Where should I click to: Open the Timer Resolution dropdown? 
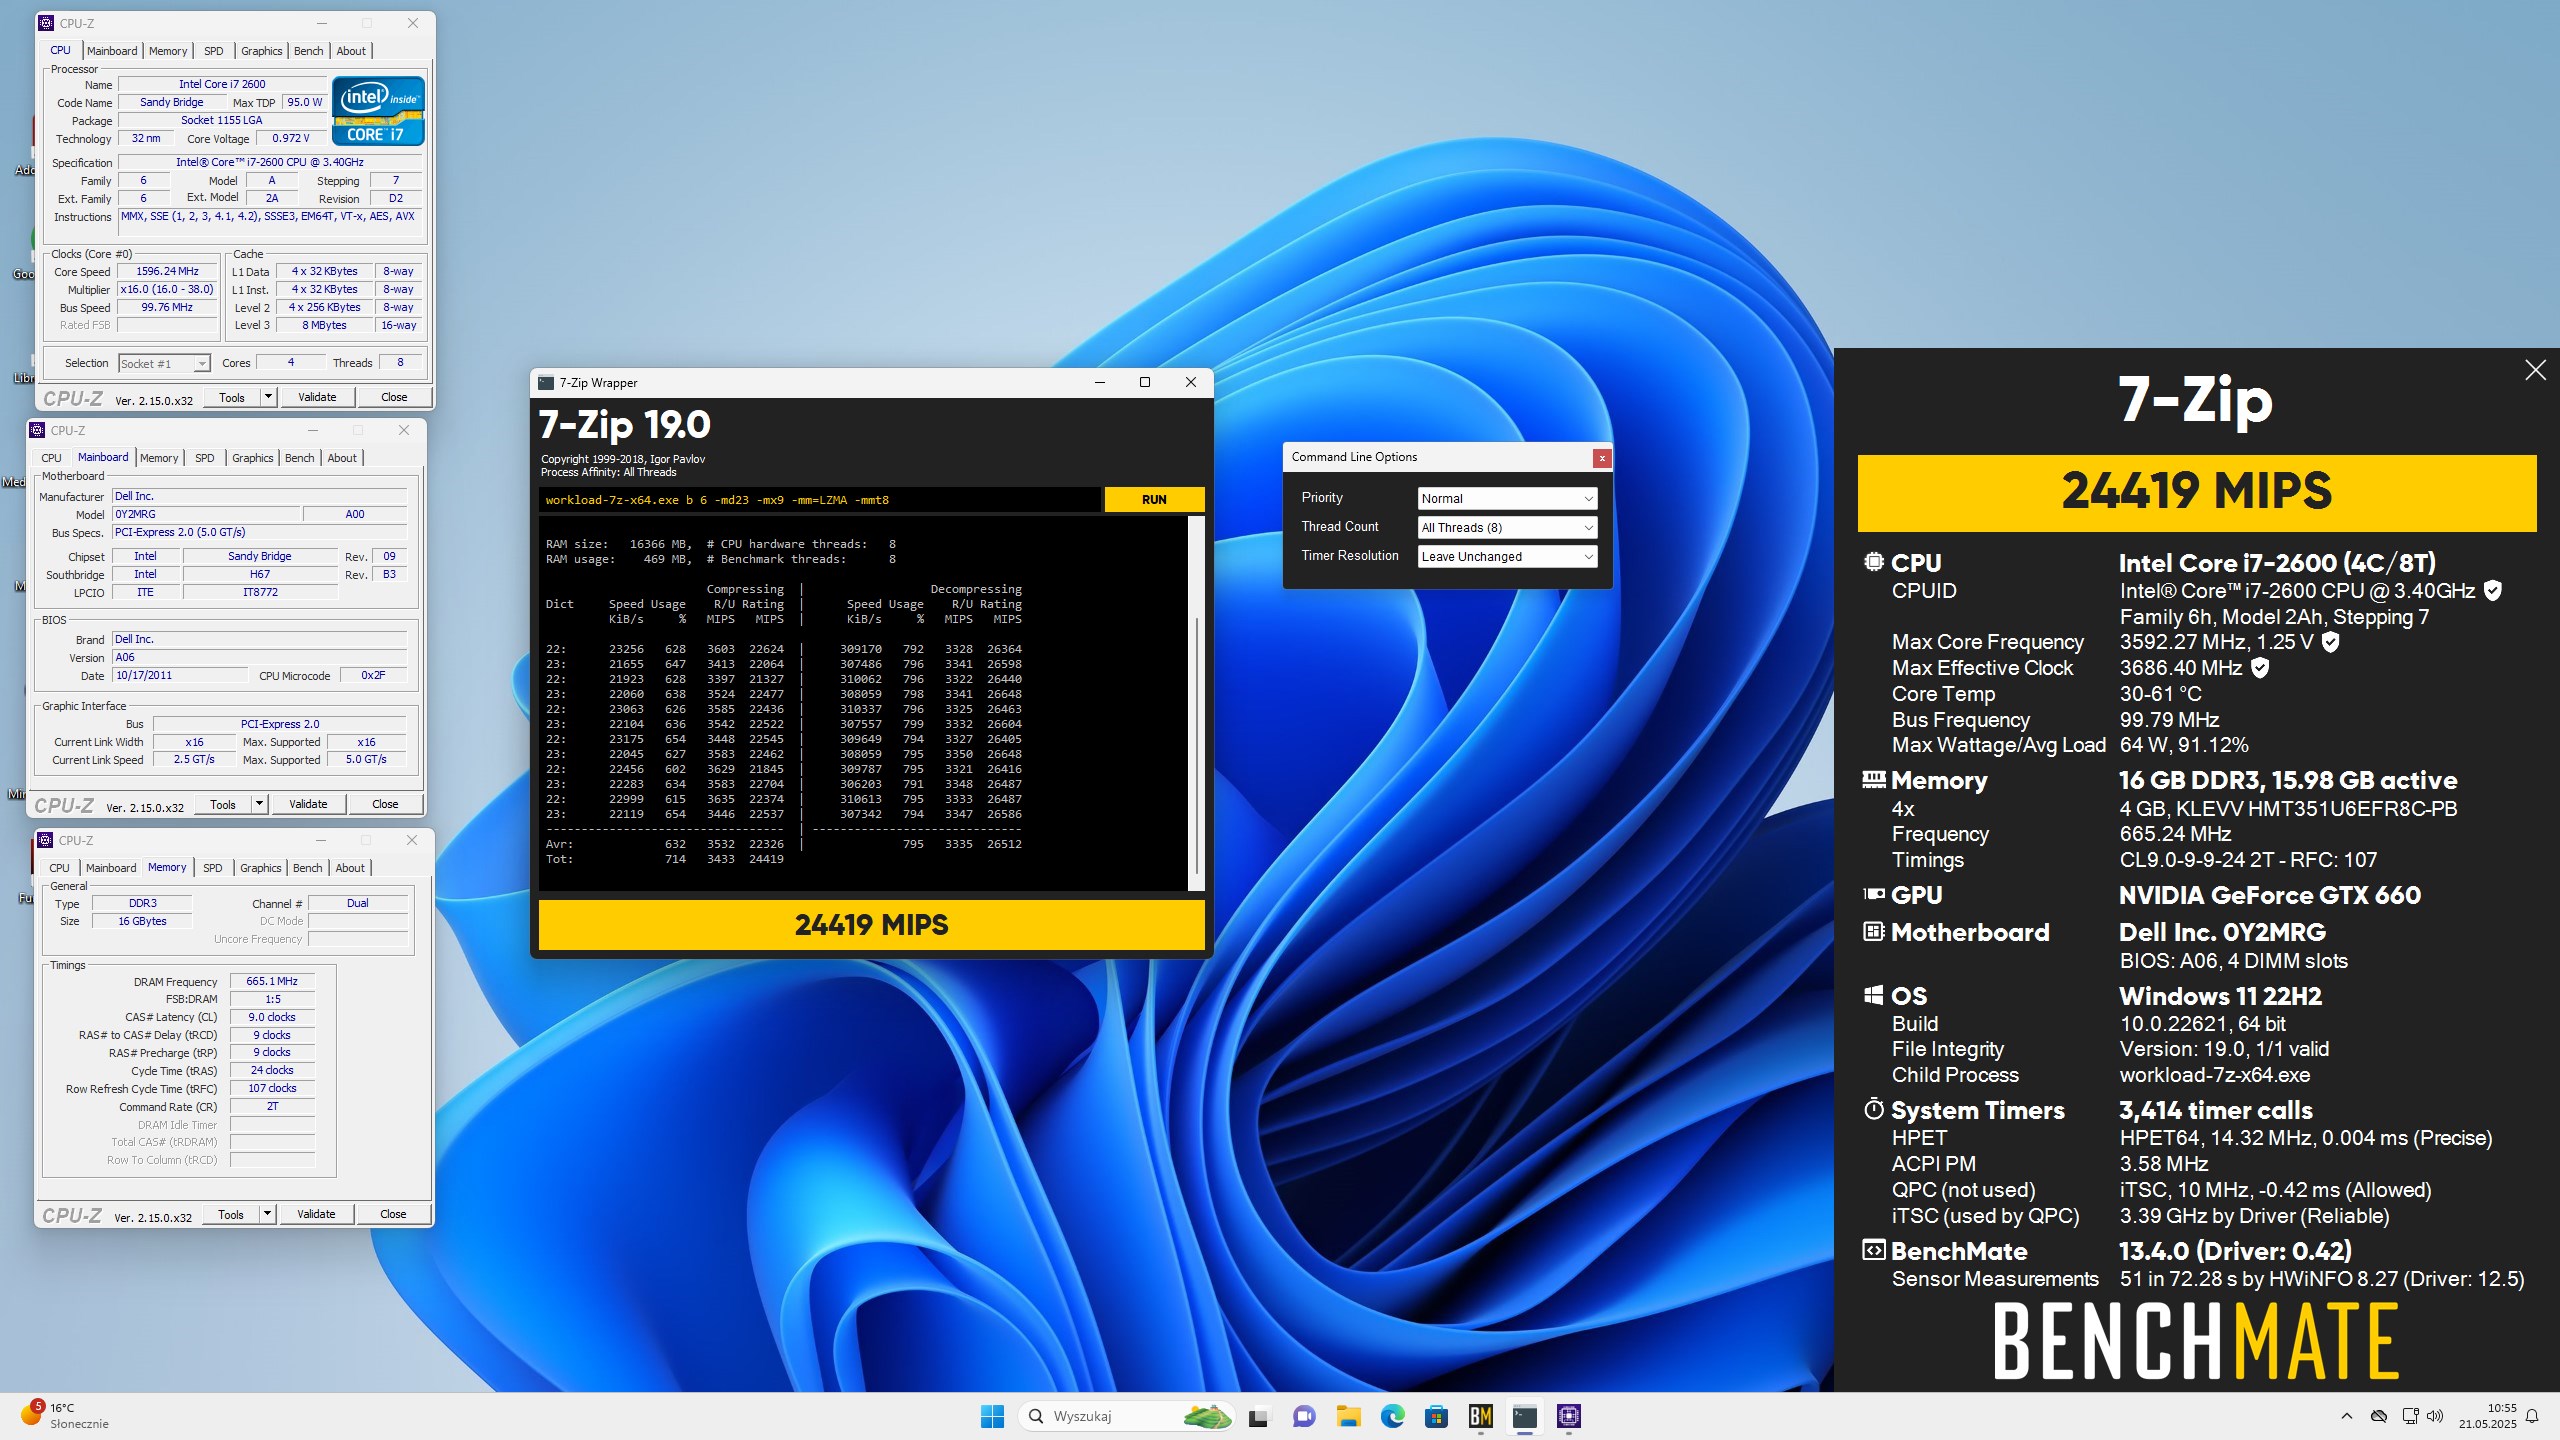pyautogui.click(x=1507, y=556)
